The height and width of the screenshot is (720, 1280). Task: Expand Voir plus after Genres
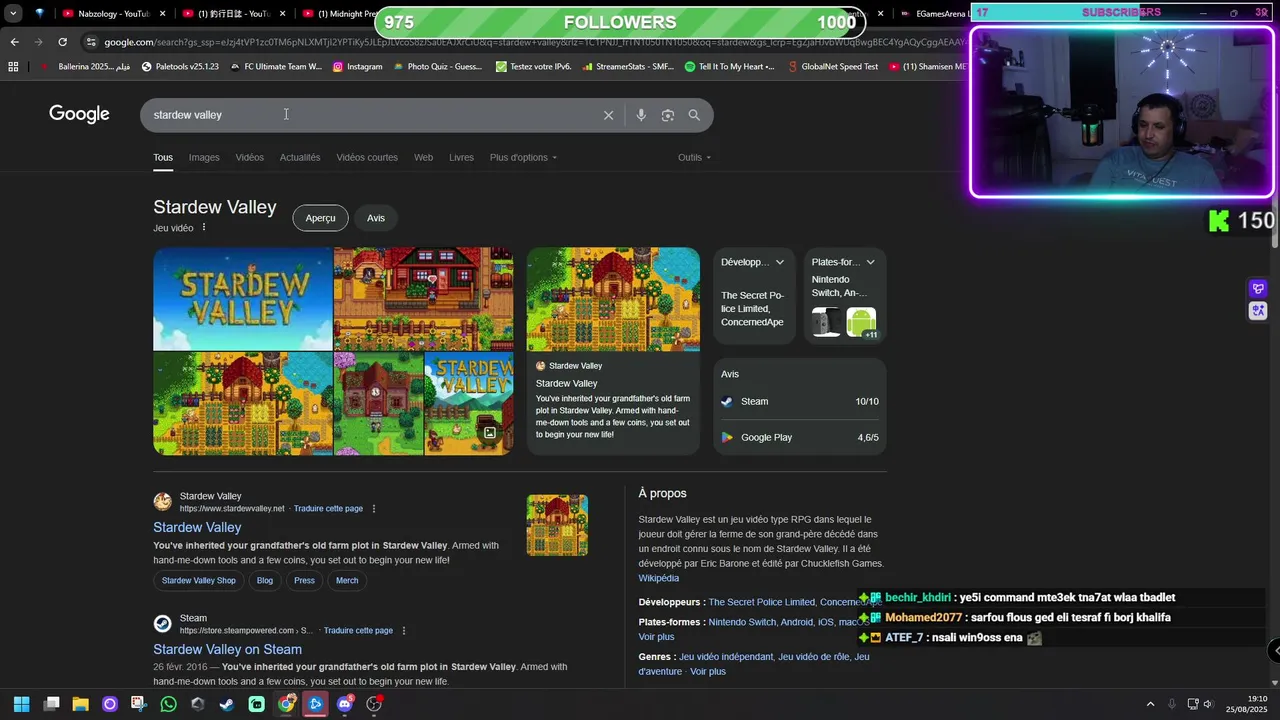coord(708,672)
